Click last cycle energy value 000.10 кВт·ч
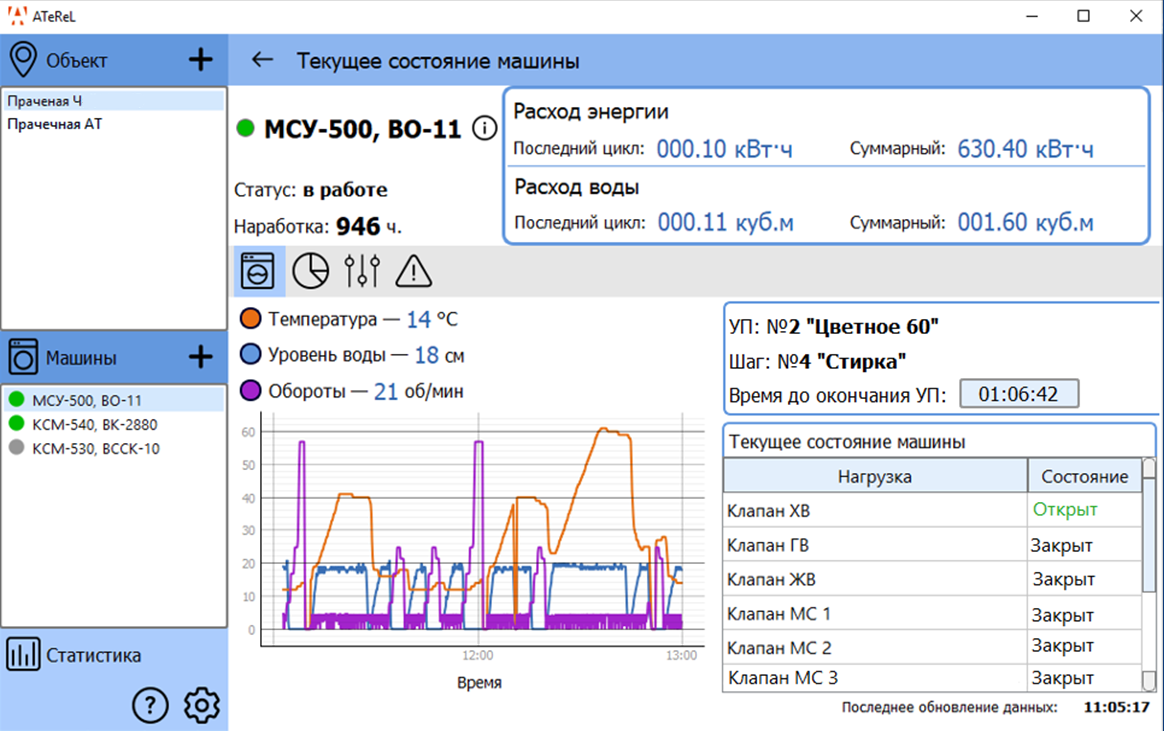 [725, 149]
